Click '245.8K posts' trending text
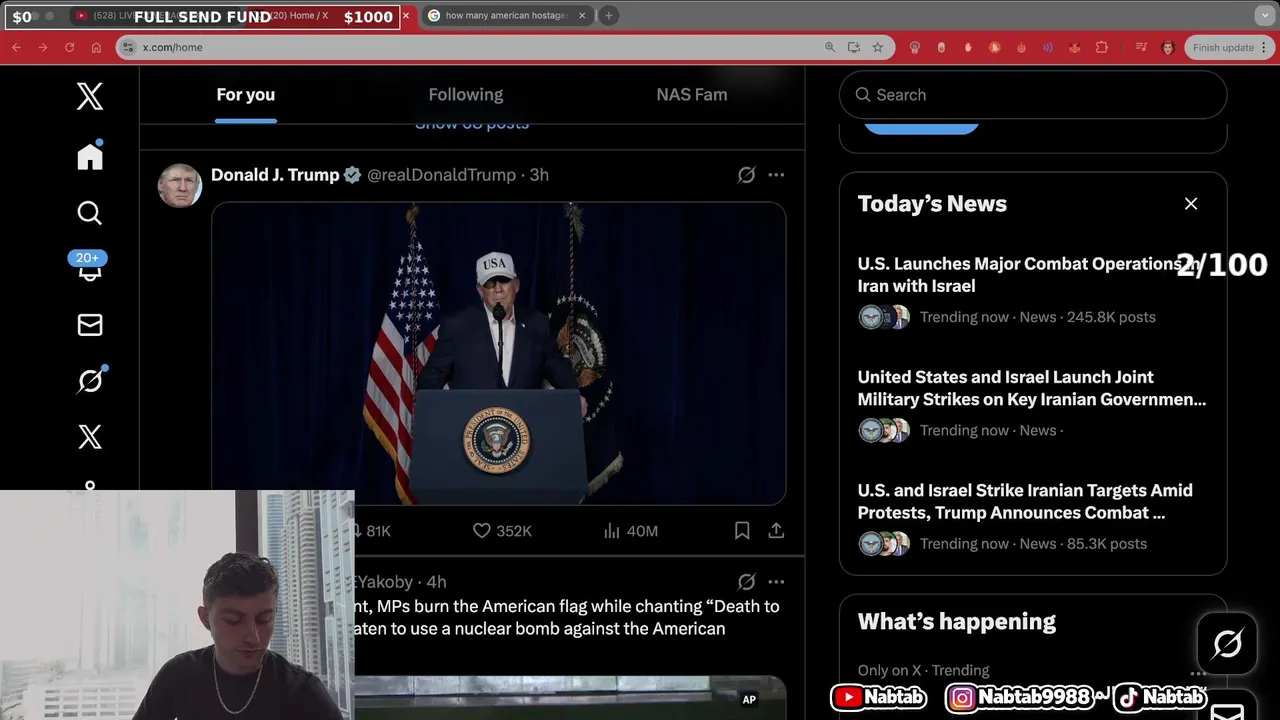Image resolution: width=1280 pixels, height=720 pixels. tap(1111, 317)
